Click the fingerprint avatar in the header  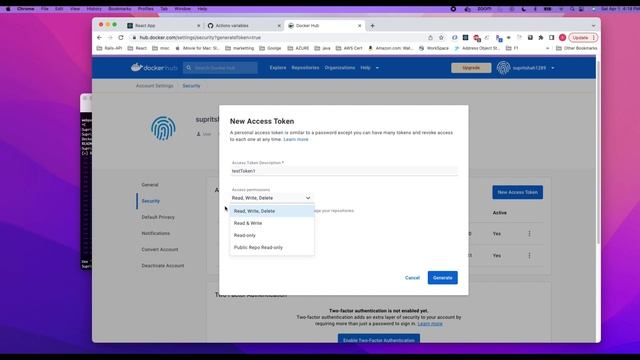point(503,68)
